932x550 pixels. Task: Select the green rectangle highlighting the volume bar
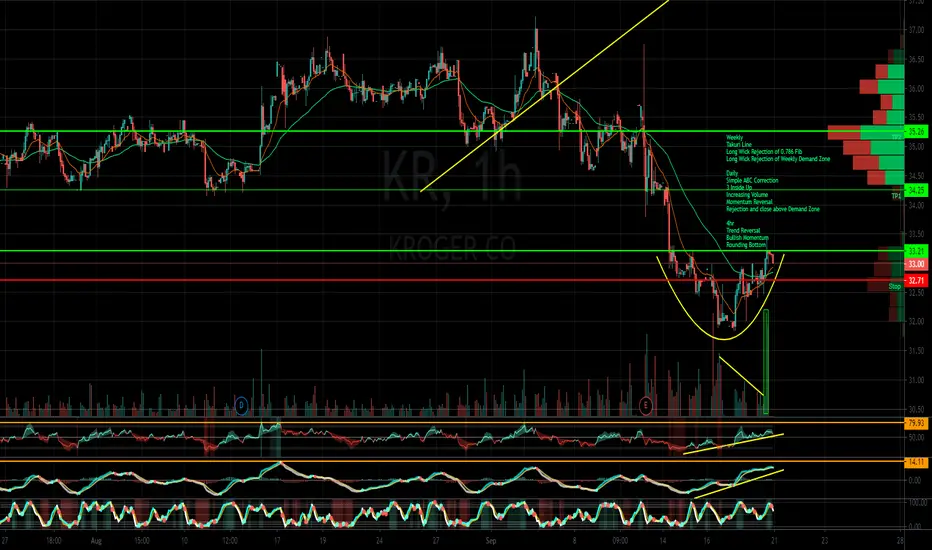(x=766, y=362)
